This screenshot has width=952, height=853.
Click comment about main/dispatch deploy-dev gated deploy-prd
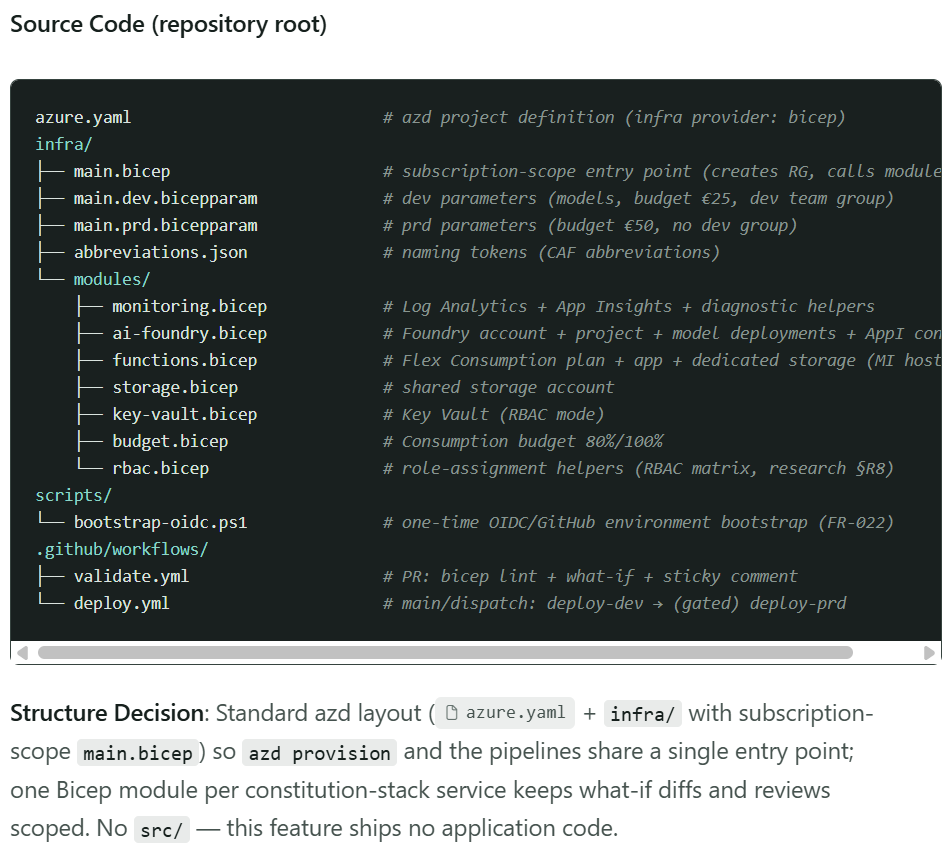point(614,603)
